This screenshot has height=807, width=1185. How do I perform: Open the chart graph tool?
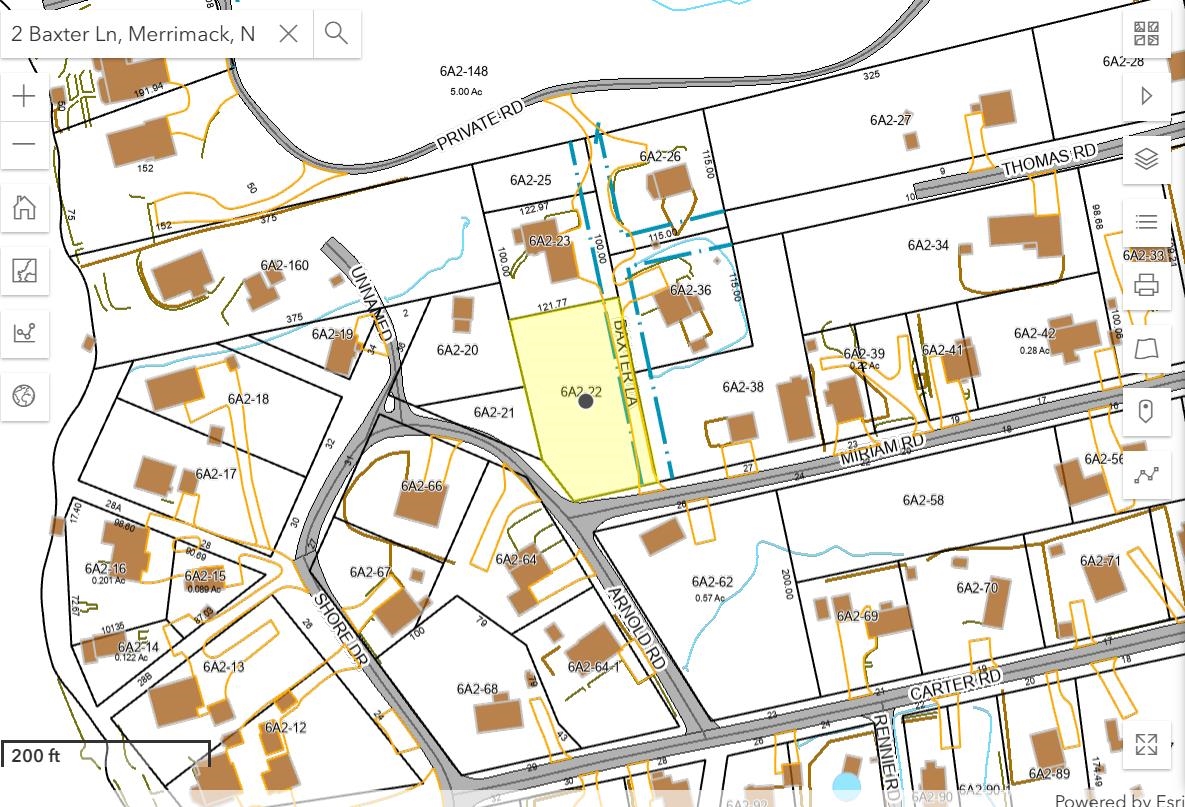point(24,333)
